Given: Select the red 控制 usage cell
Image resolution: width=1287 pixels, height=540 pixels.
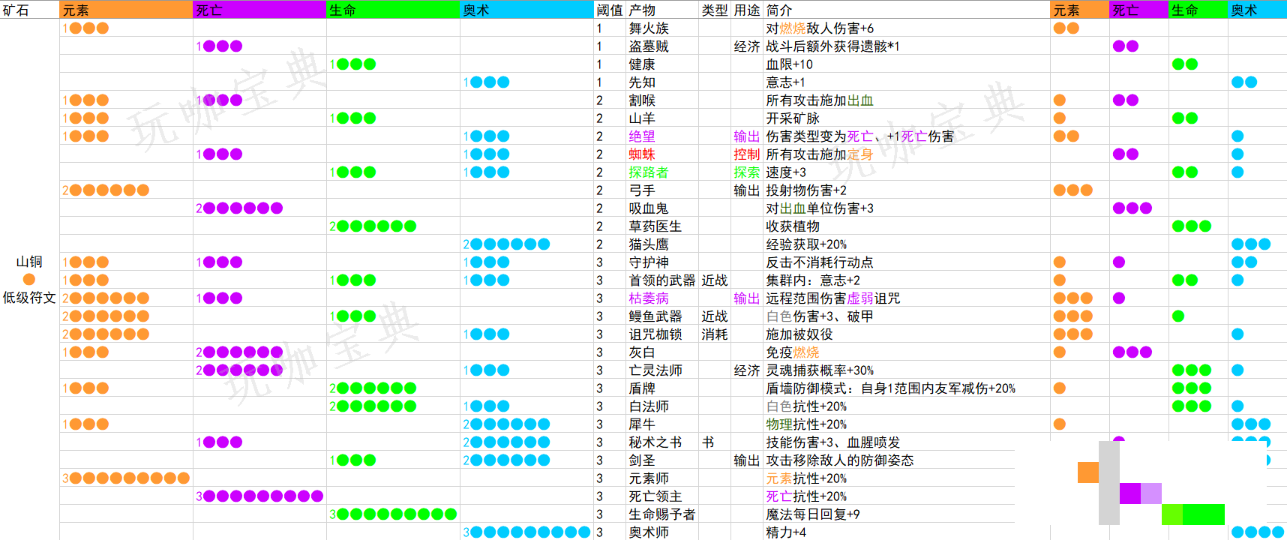Looking at the screenshot, I should click(746, 154).
